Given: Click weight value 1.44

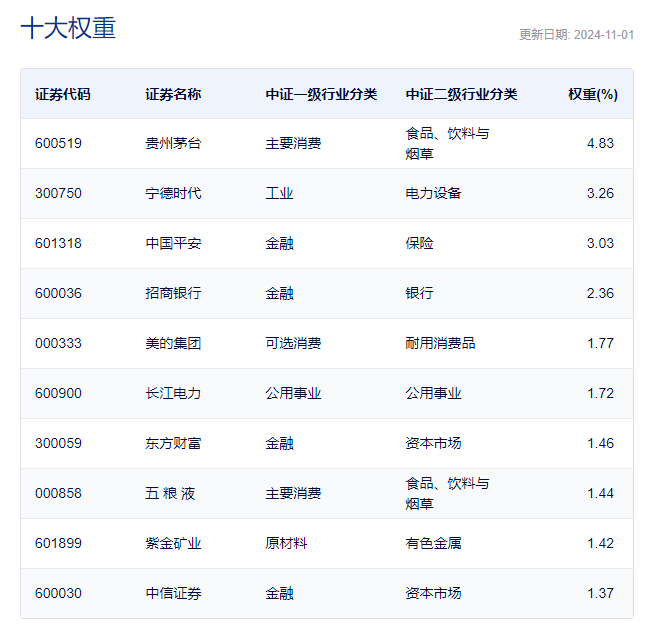Looking at the screenshot, I should (600, 493).
